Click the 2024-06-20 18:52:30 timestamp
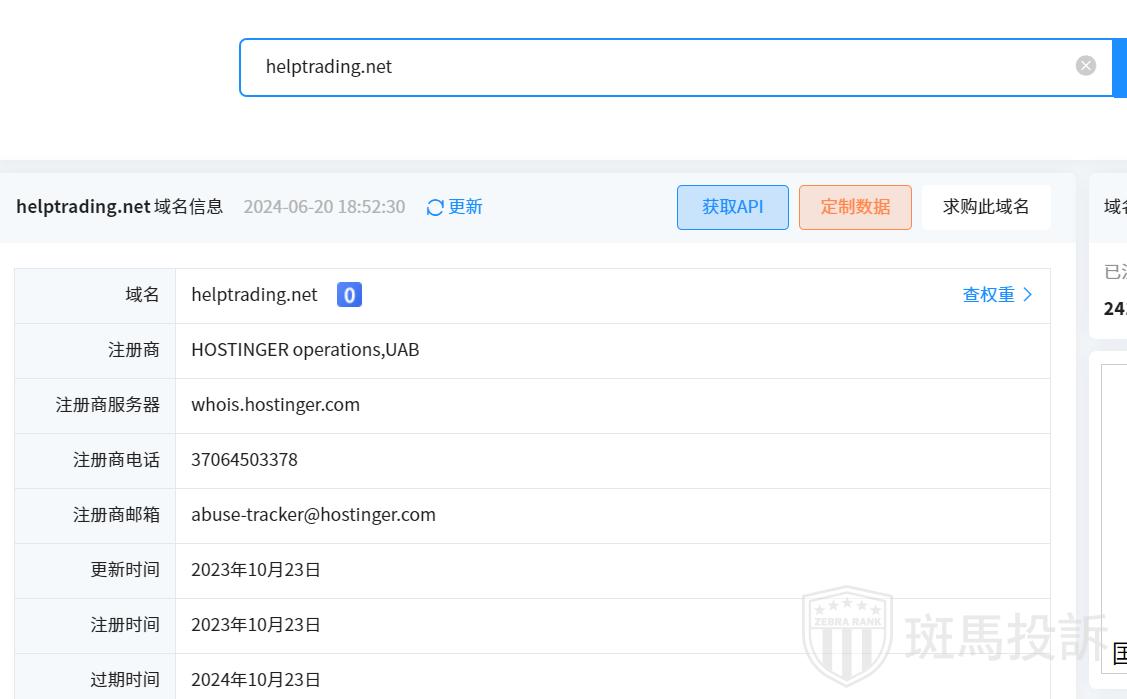 coord(324,207)
